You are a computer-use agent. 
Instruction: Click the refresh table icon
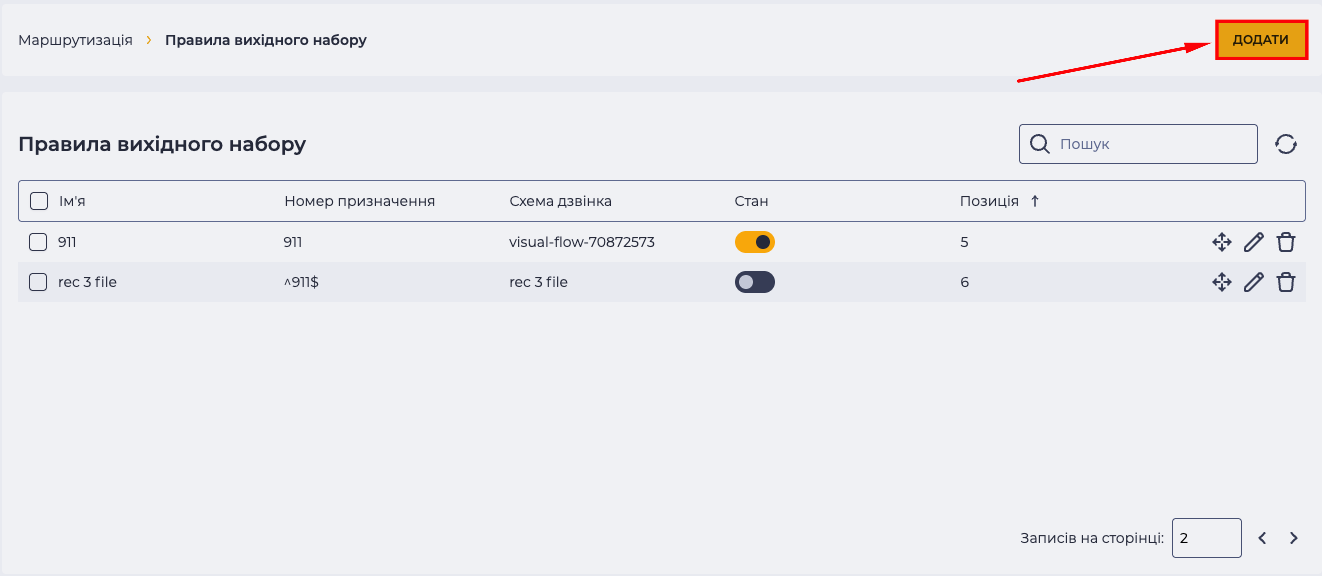coord(1286,144)
